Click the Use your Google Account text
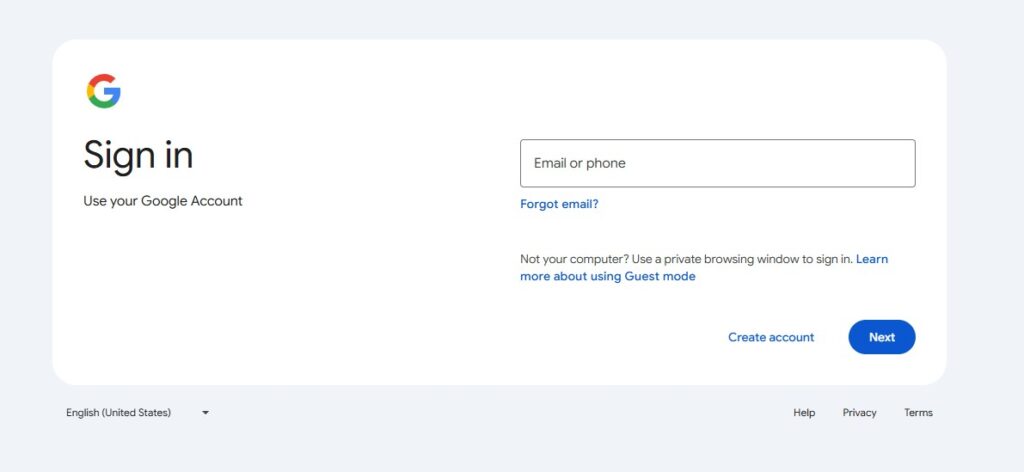 click(x=163, y=201)
